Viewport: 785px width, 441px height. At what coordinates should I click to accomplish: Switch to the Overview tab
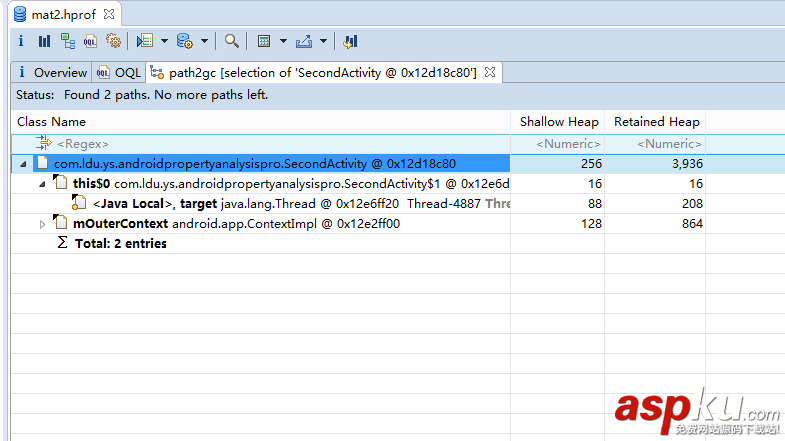coord(52,73)
